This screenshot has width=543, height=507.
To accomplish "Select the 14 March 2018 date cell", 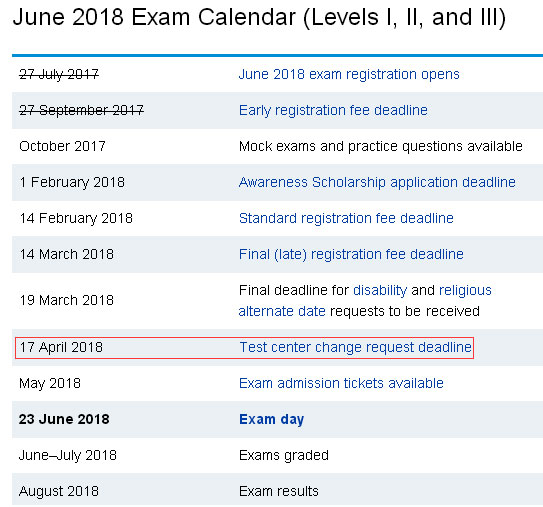I will coord(66,255).
